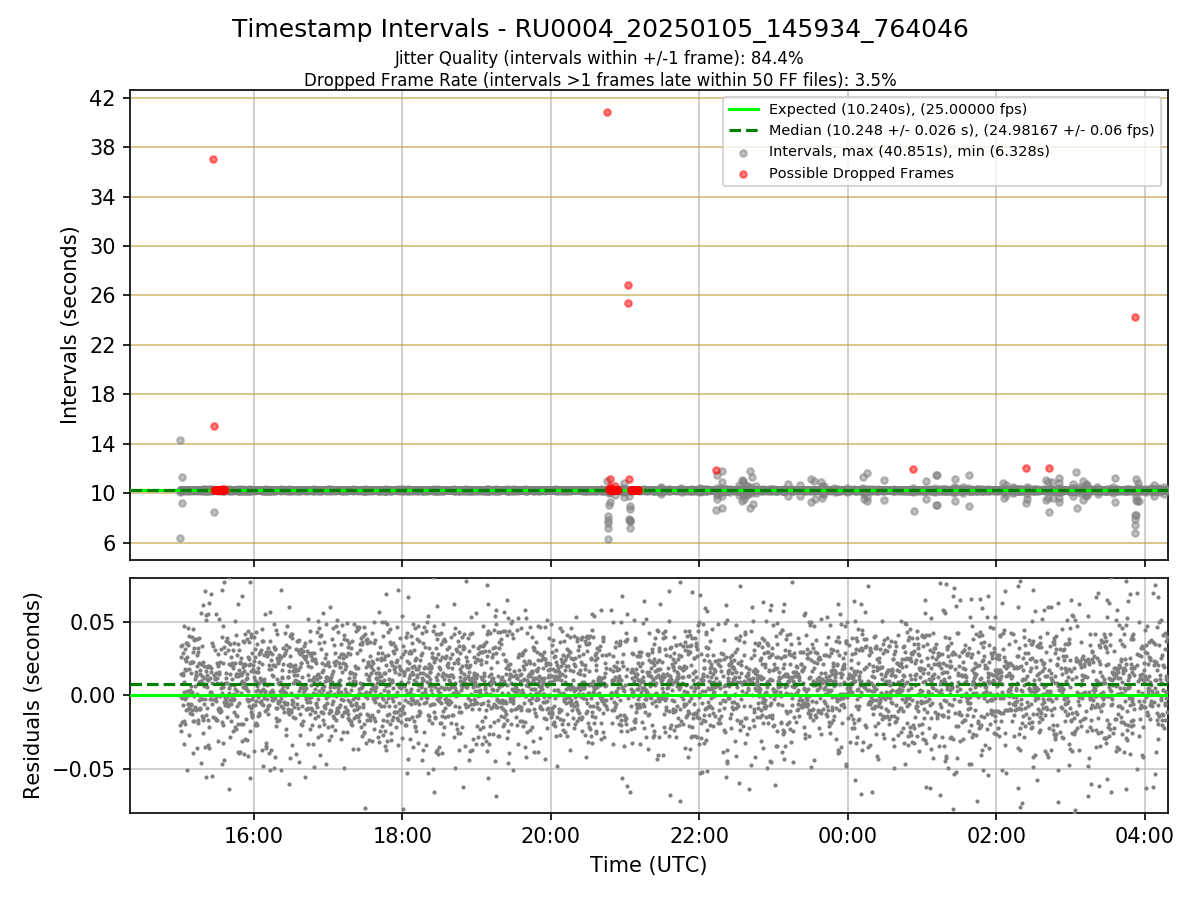This screenshot has height=900, width=1200.
Task: Click the '16:00' x-axis tick label
Action: point(253,834)
